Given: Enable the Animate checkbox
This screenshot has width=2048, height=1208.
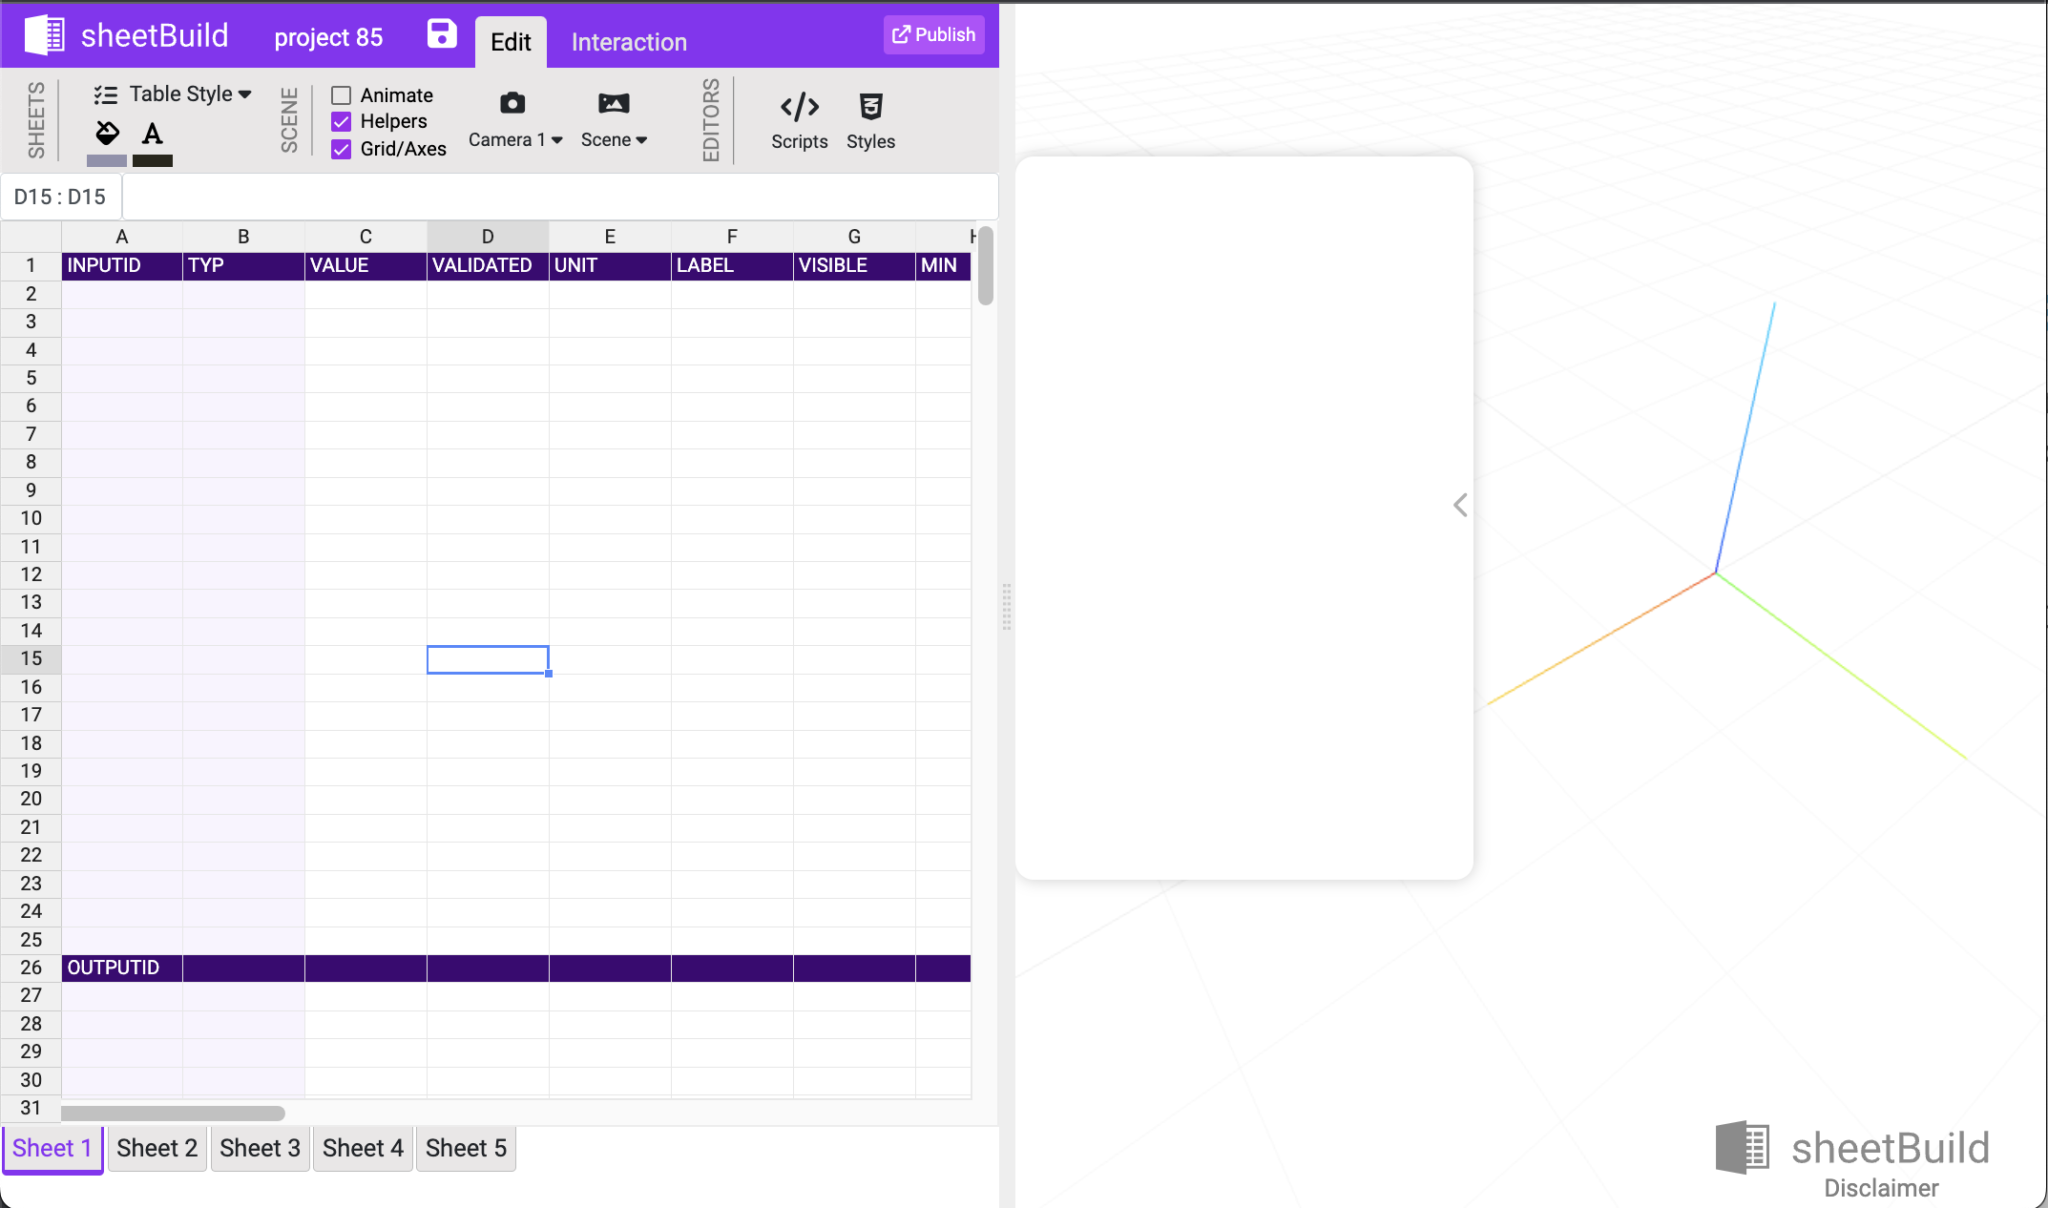Looking at the screenshot, I should point(341,95).
